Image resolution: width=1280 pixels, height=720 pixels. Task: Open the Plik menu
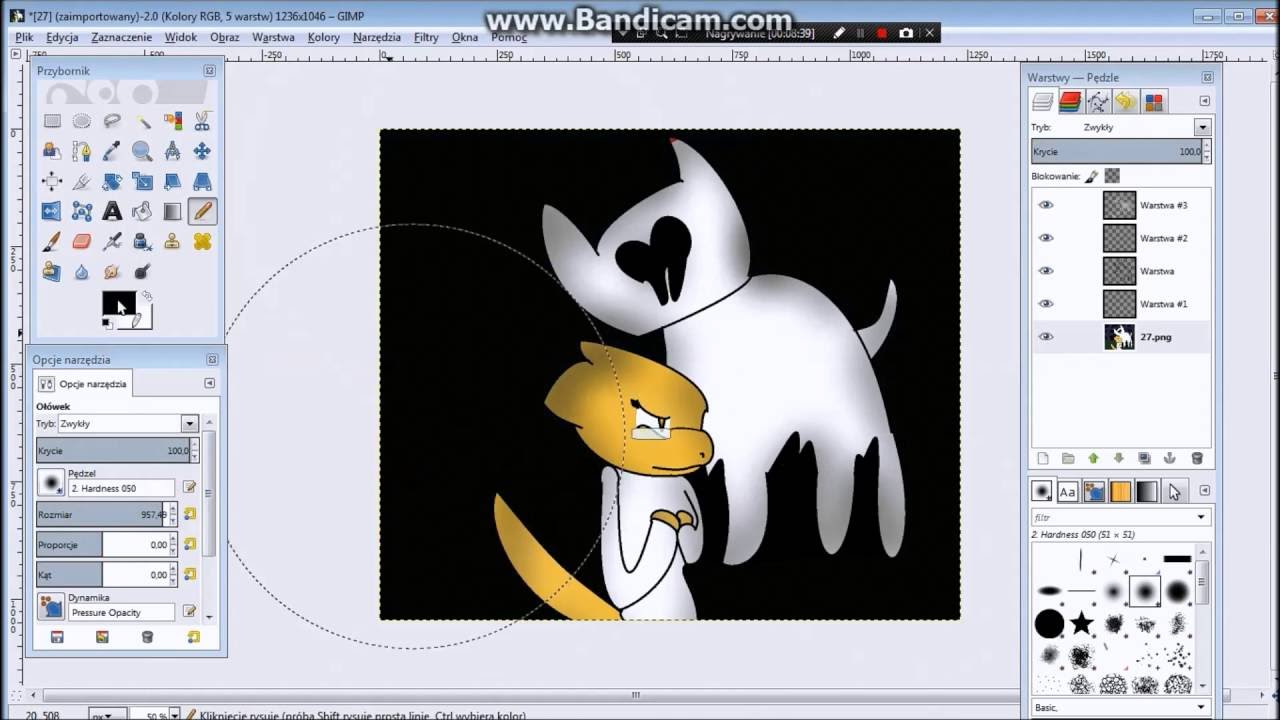[24, 37]
